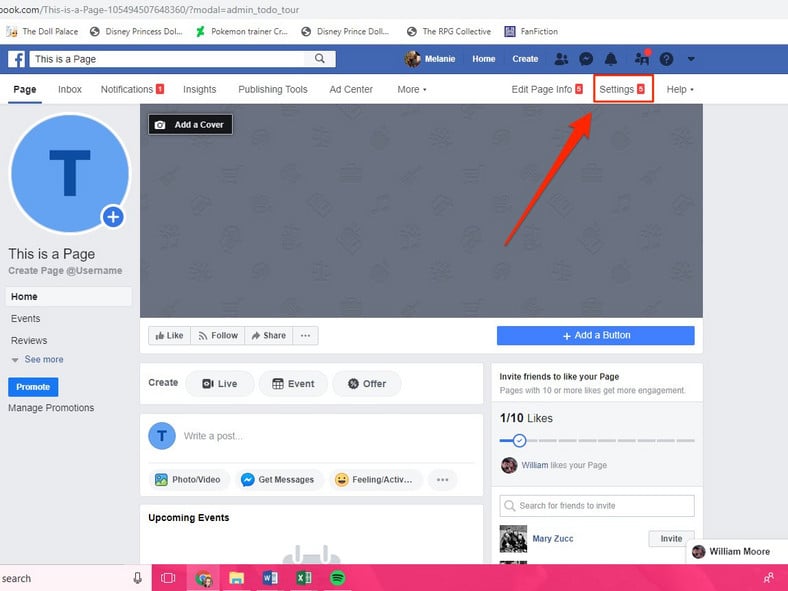Screen dimensions: 788x591
Task: Click the Like button
Action: pos(169,335)
